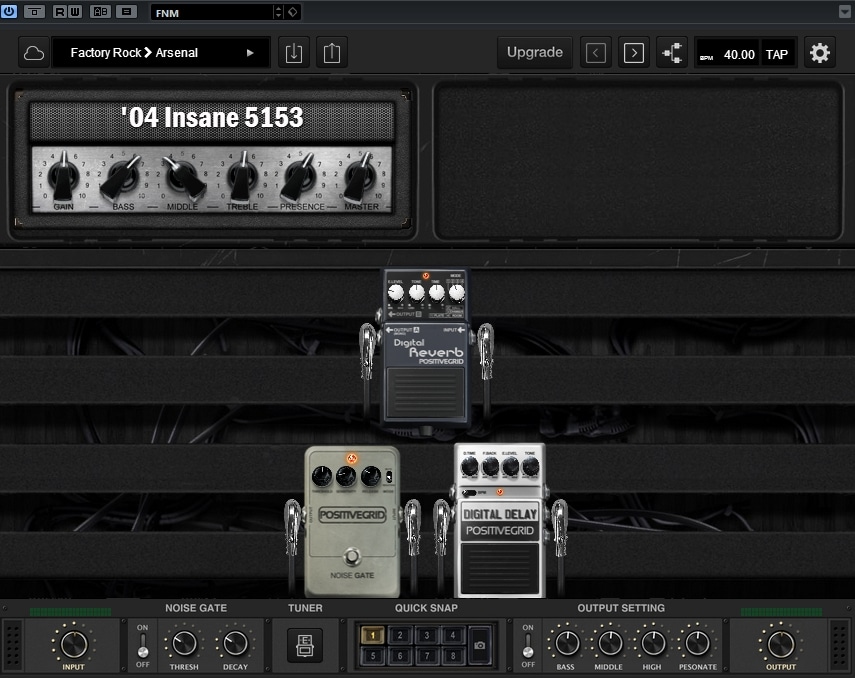Click the TAP tempo button
This screenshot has height=678, width=855.
(x=777, y=55)
